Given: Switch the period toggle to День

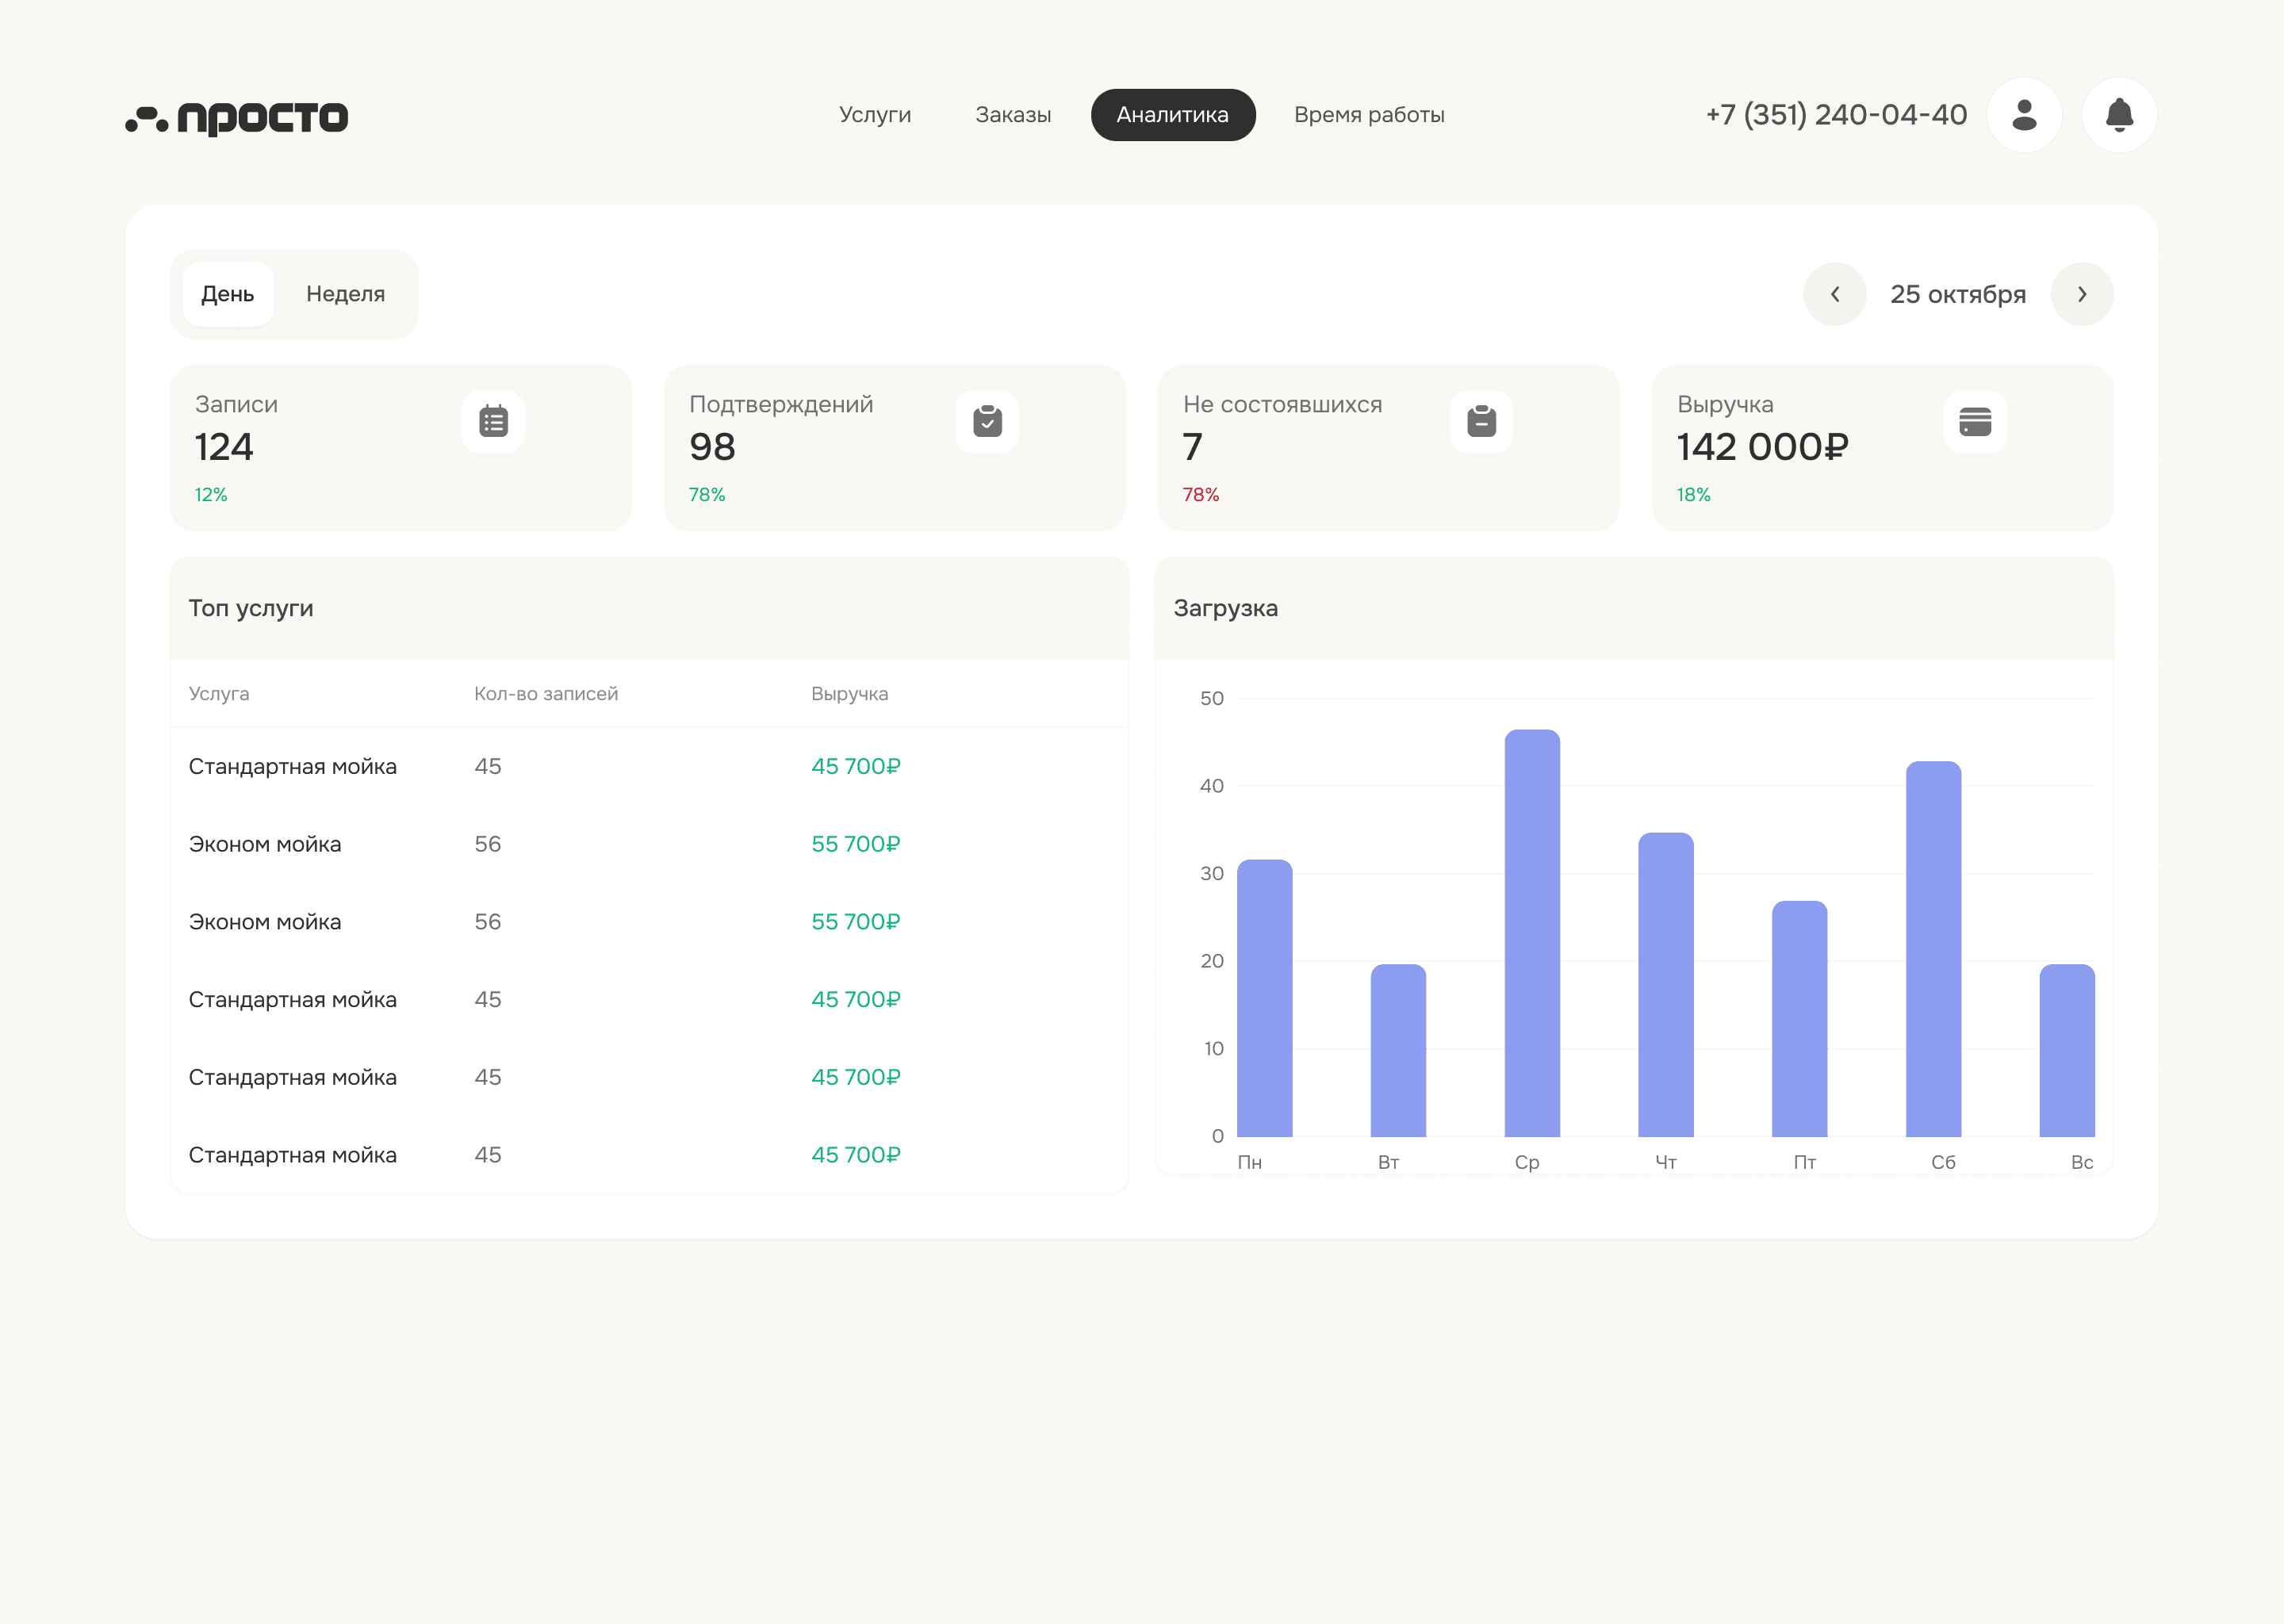Looking at the screenshot, I should click(228, 294).
